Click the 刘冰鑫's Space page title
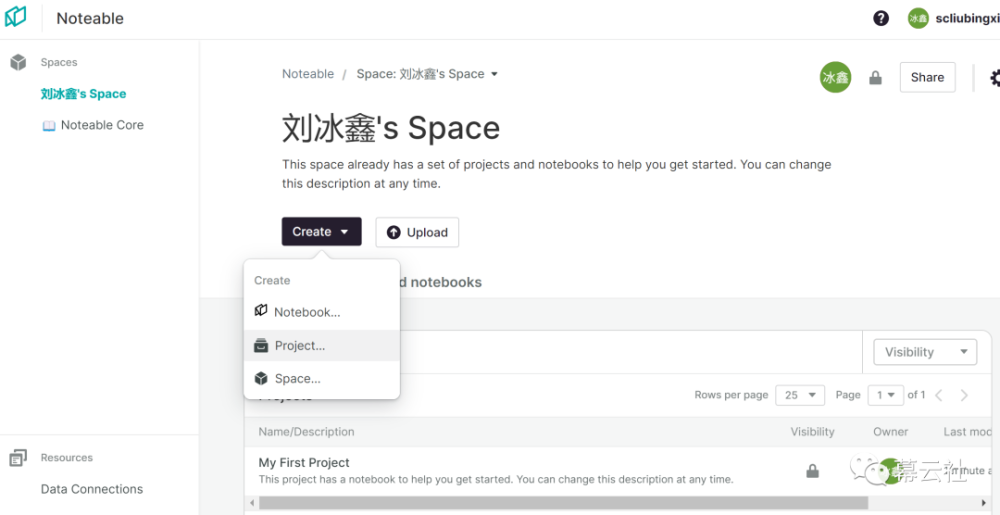The image size is (1000, 515). (x=391, y=128)
